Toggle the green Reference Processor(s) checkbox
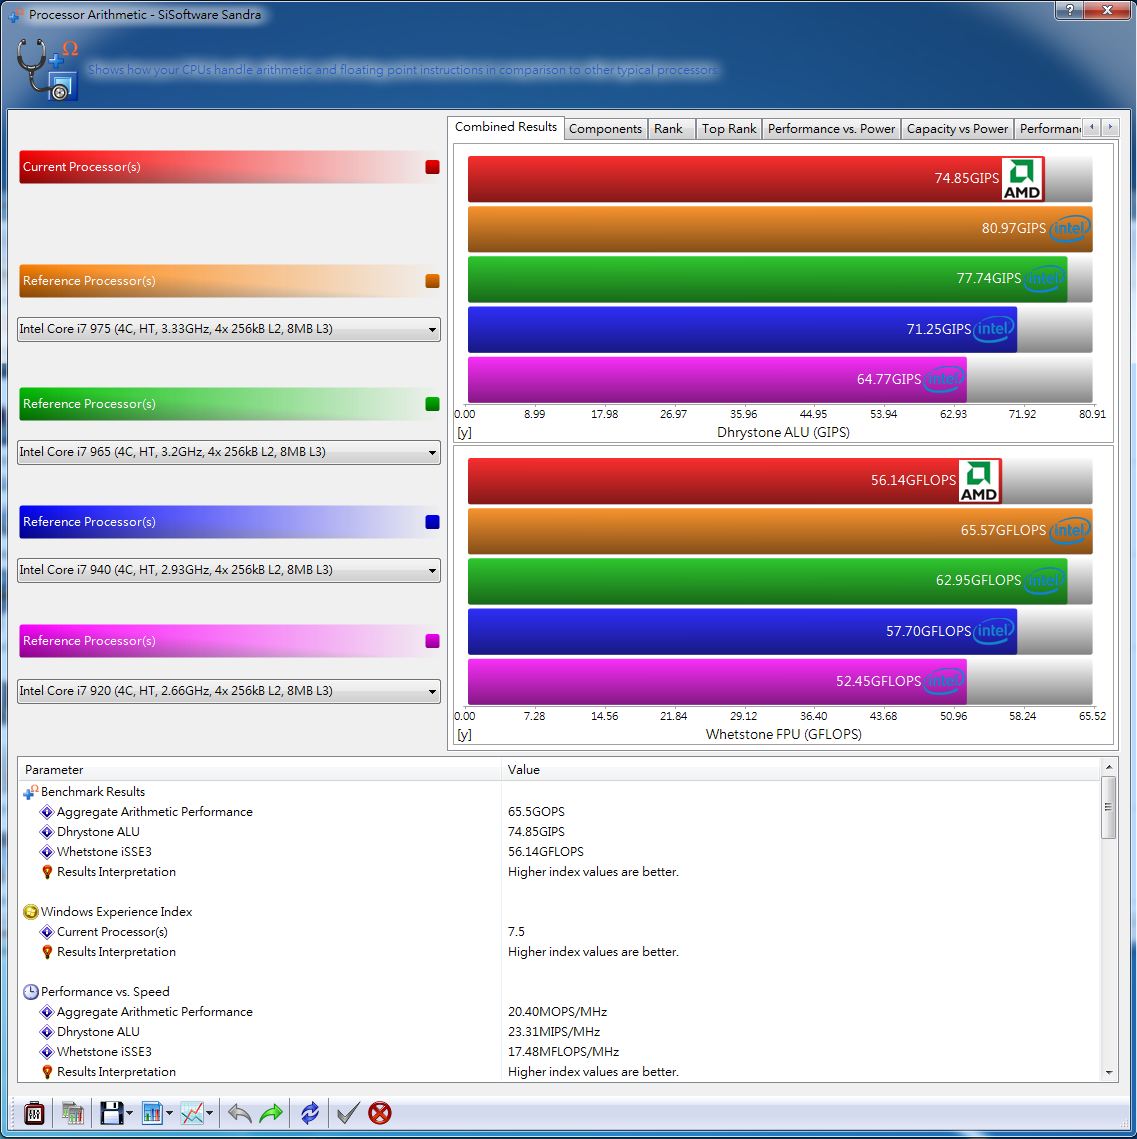 click(432, 404)
